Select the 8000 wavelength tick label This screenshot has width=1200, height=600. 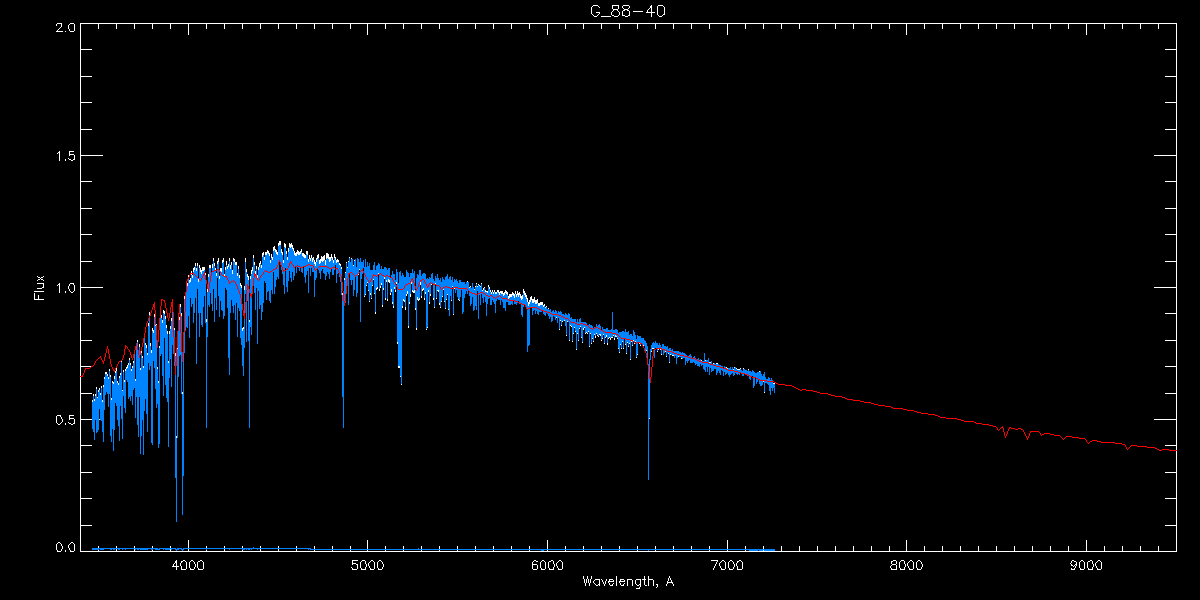907,564
